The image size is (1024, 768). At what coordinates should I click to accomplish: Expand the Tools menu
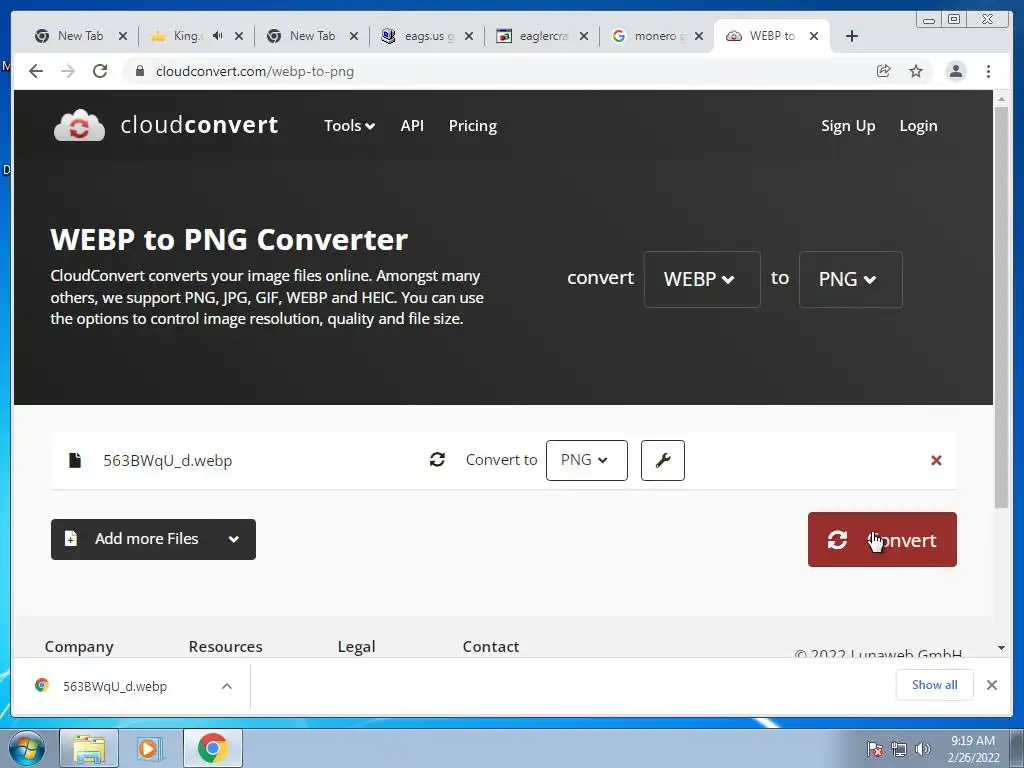(x=349, y=125)
